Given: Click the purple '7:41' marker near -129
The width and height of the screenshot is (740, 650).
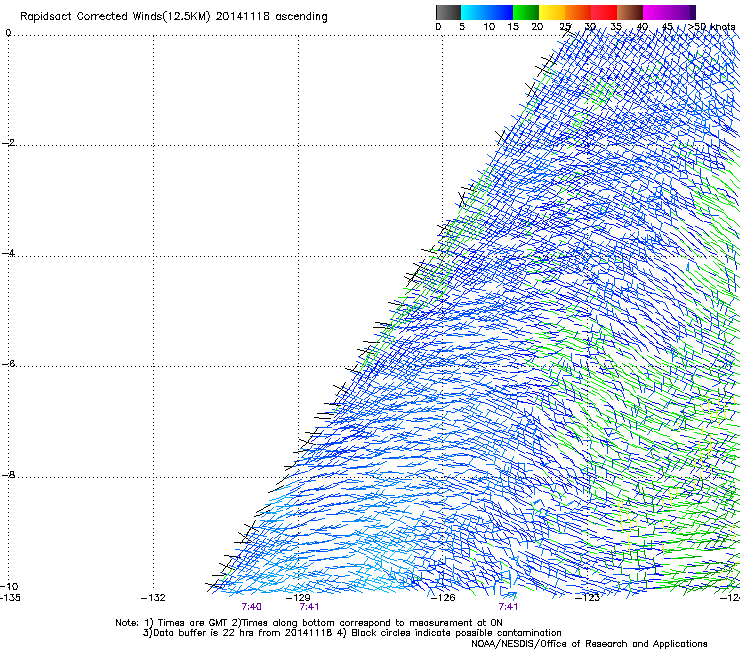Looking at the screenshot, I should coord(310,607).
